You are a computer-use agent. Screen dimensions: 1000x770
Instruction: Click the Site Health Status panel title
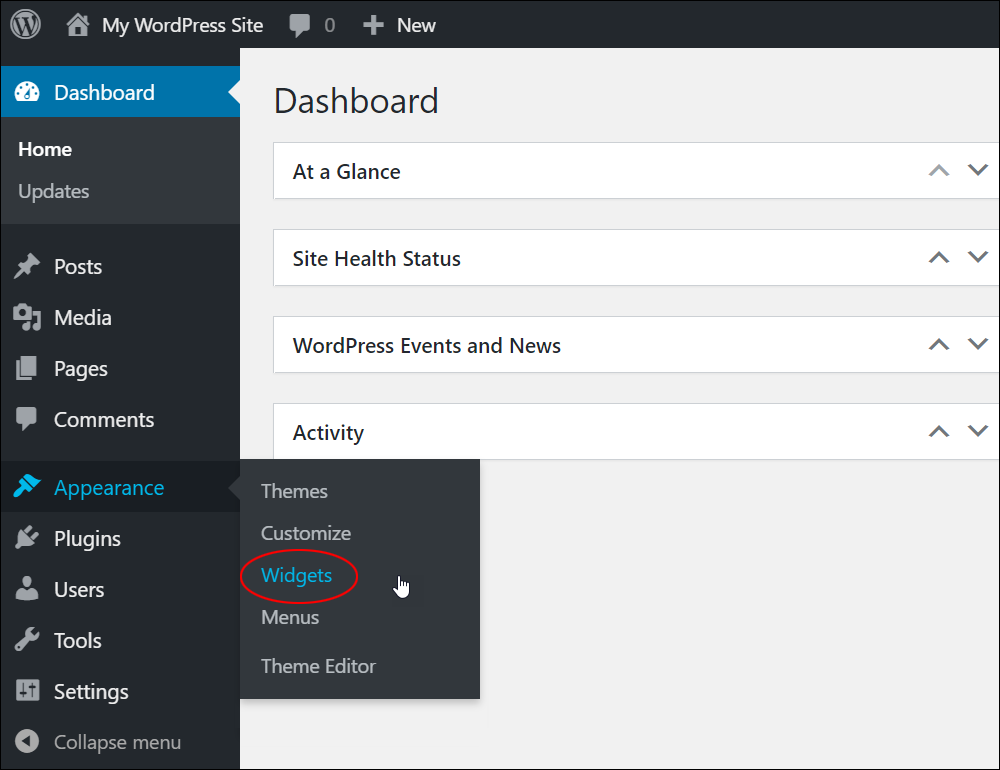point(376,258)
